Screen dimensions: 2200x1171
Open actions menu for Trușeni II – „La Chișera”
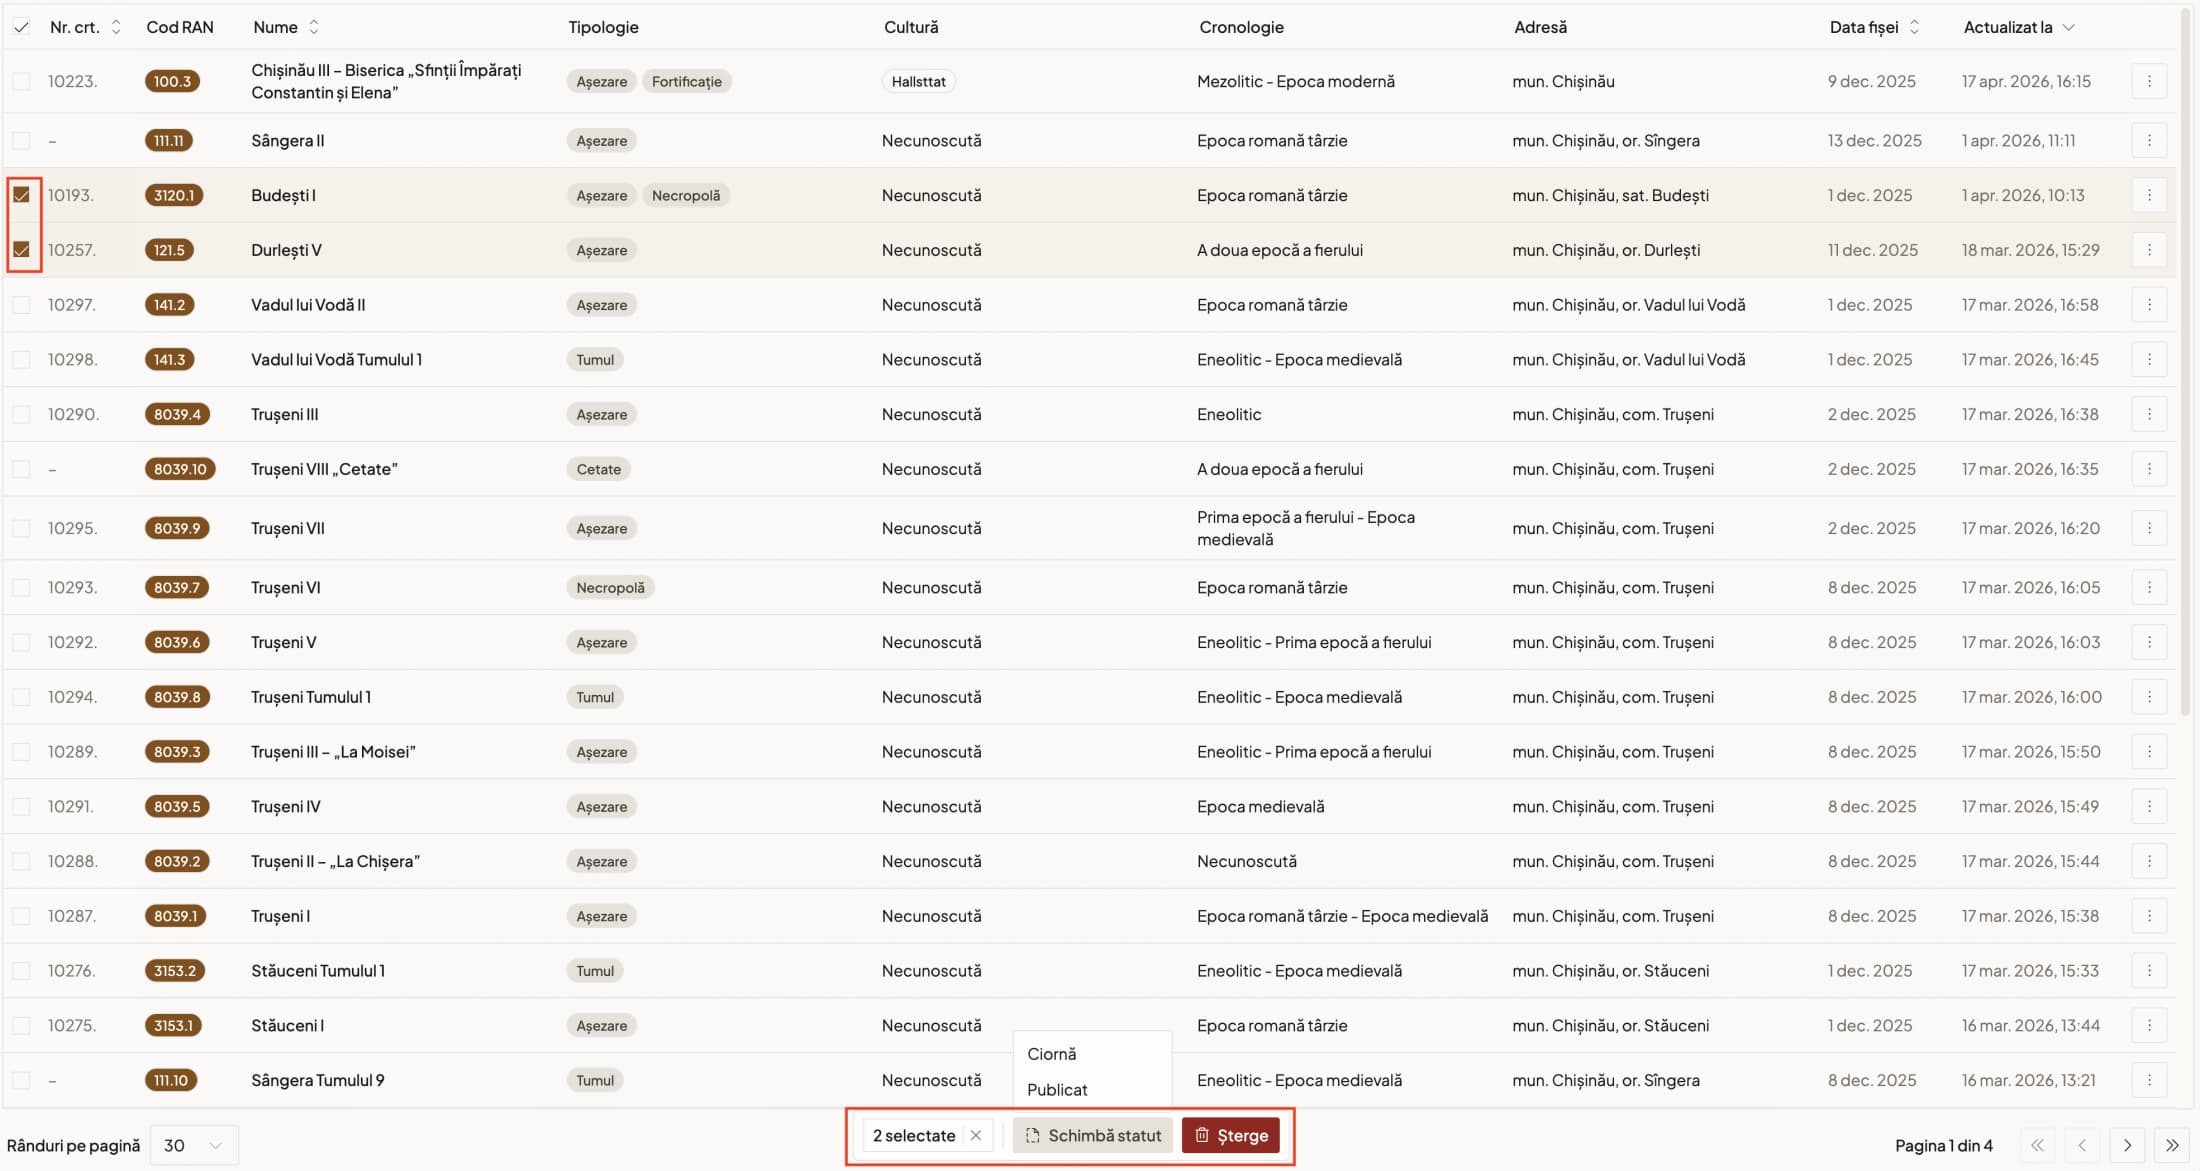2149,861
